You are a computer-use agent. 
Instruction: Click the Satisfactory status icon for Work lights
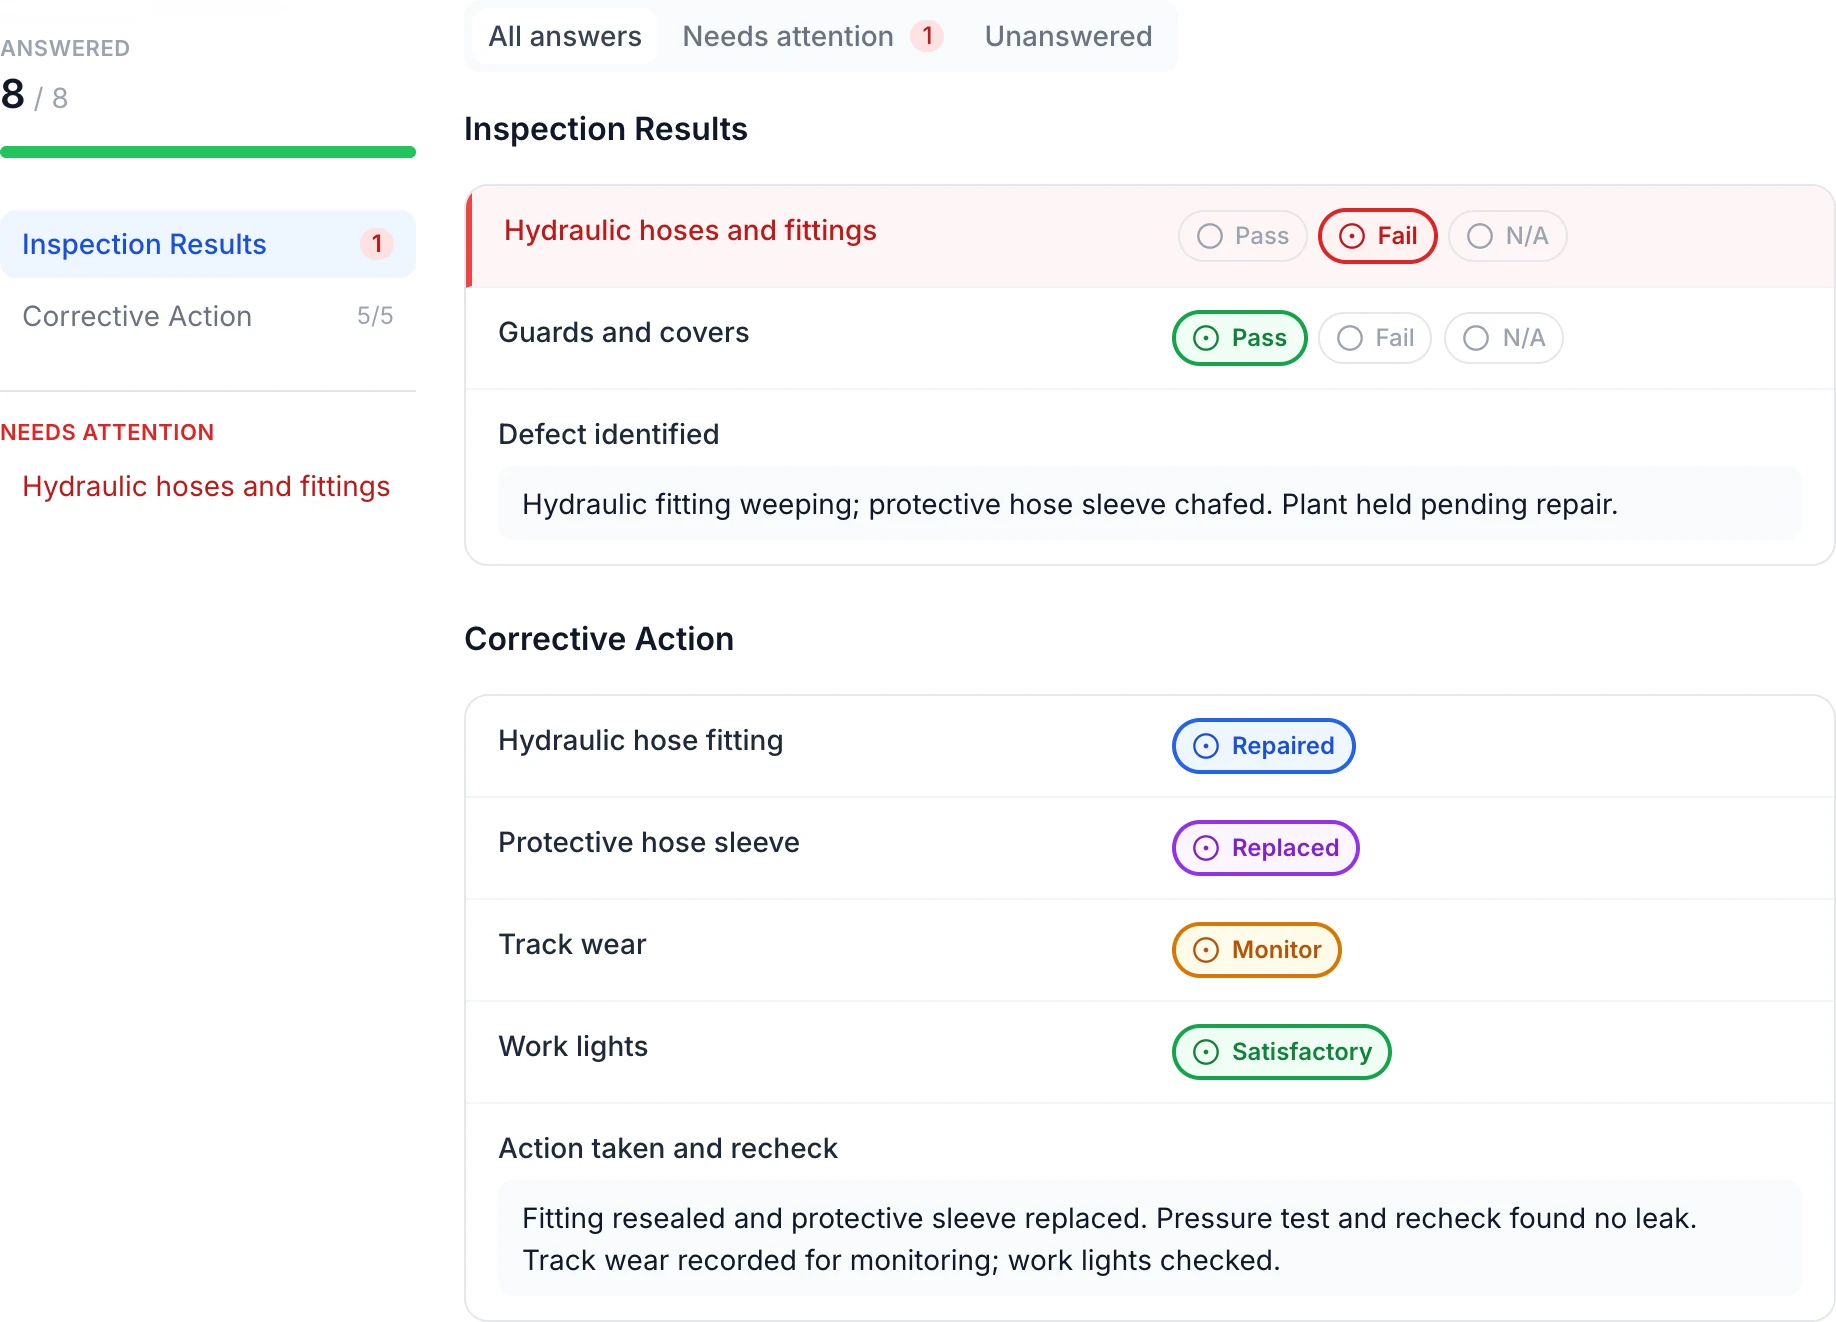coord(1206,1052)
